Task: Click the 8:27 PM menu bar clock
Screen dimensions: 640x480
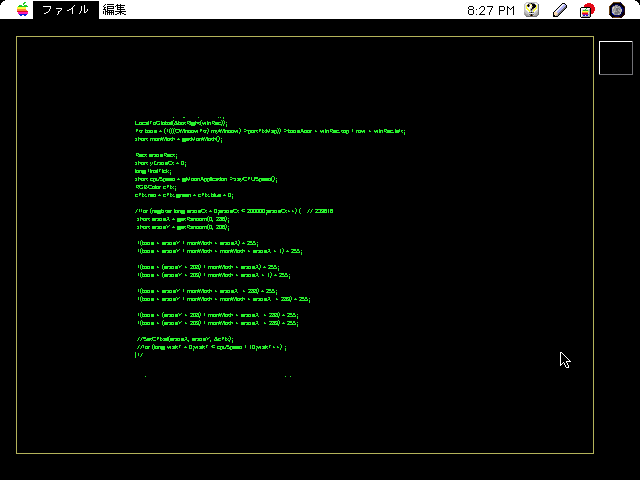Action: tap(491, 10)
